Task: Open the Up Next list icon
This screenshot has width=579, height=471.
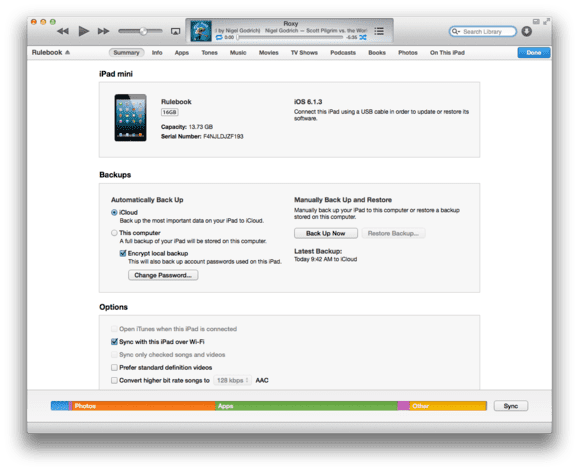Action: coord(379,31)
